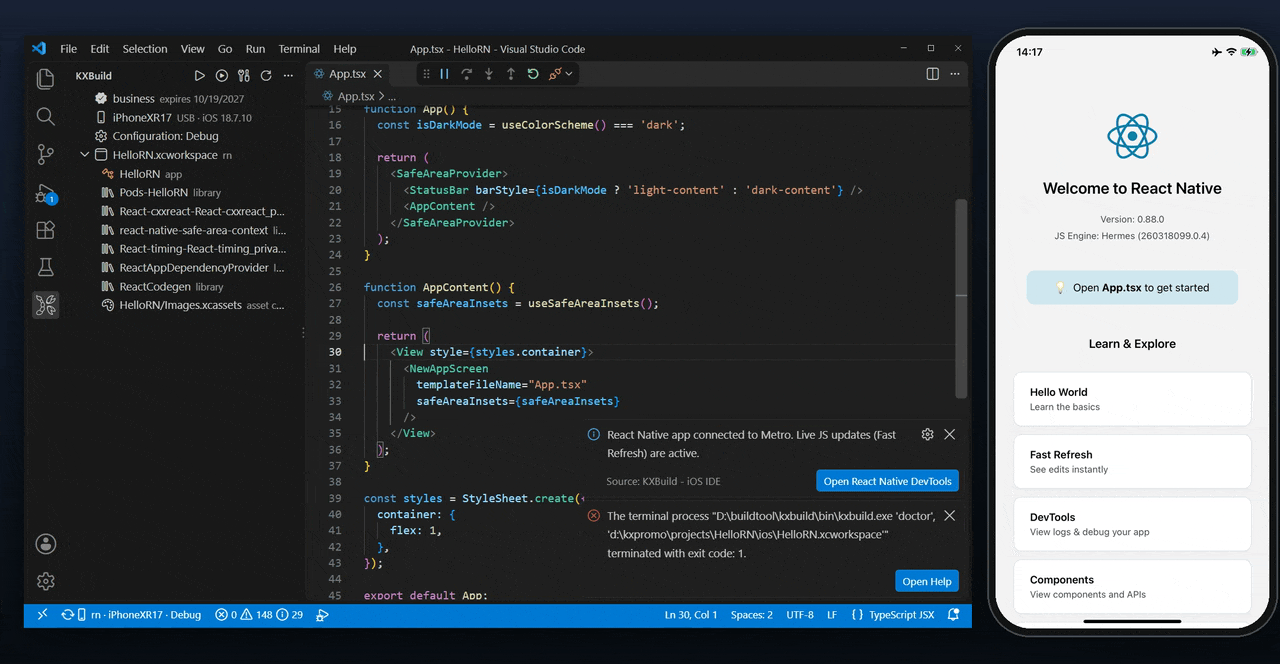Open the View menu

tap(193, 49)
